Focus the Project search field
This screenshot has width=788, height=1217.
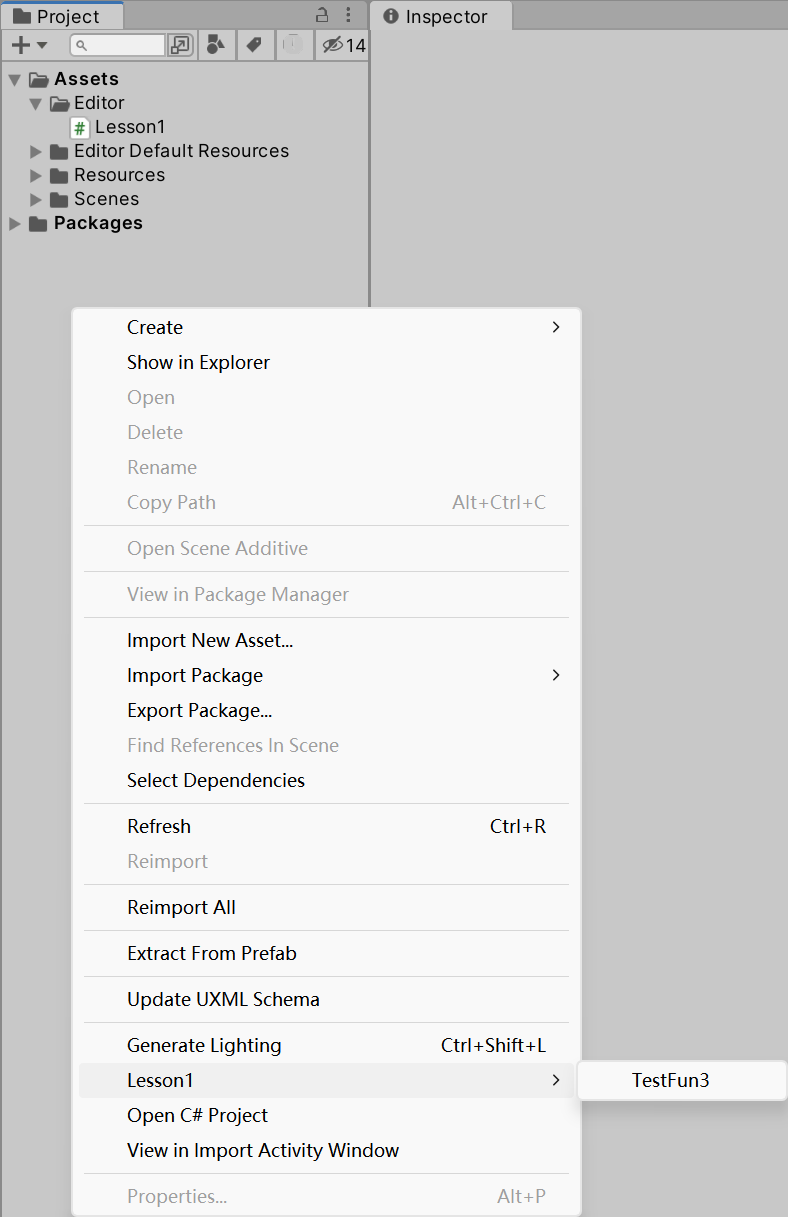(117, 45)
